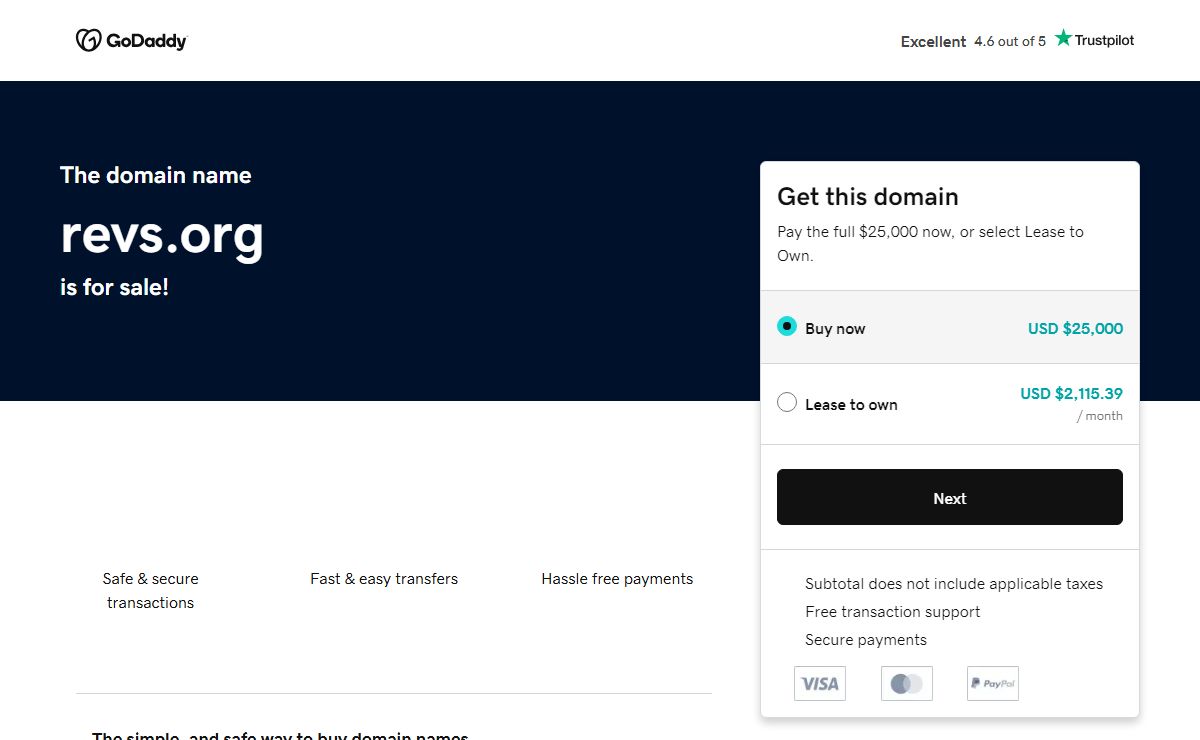Image resolution: width=1200 pixels, height=740 pixels.
Task: Click 'Pay the full $25,000 now' description
Action: (930, 243)
